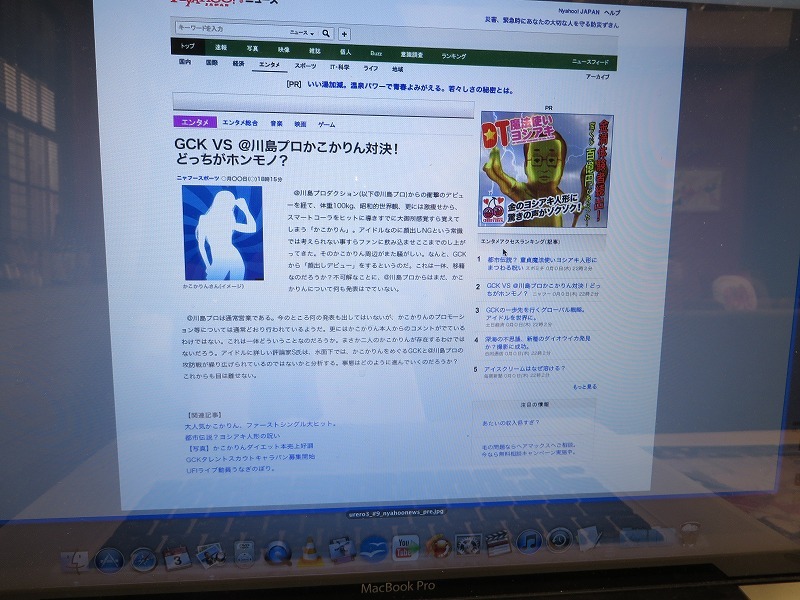The width and height of the screenshot is (800, 600).
Task: Switch to the 写真 tab in green bar
Action: (252, 48)
